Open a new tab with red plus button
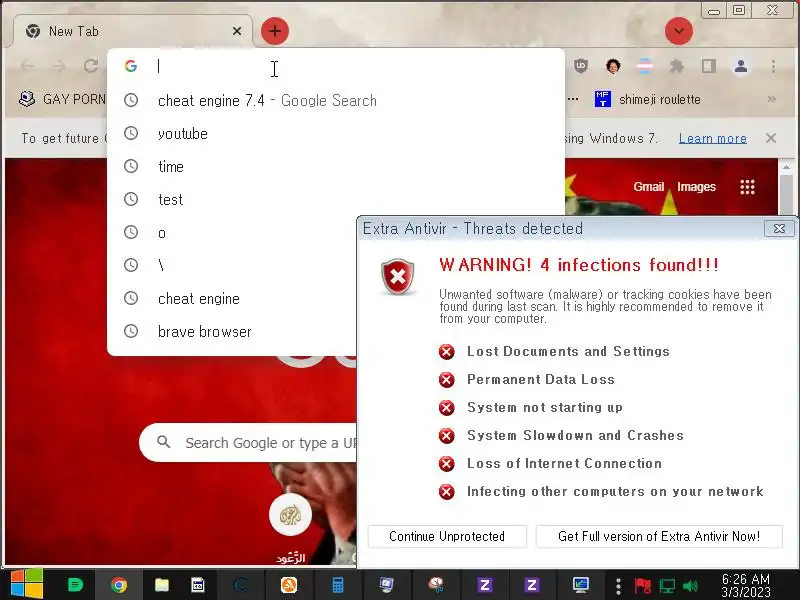This screenshot has height=600, width=800. (x=274, y=31)
